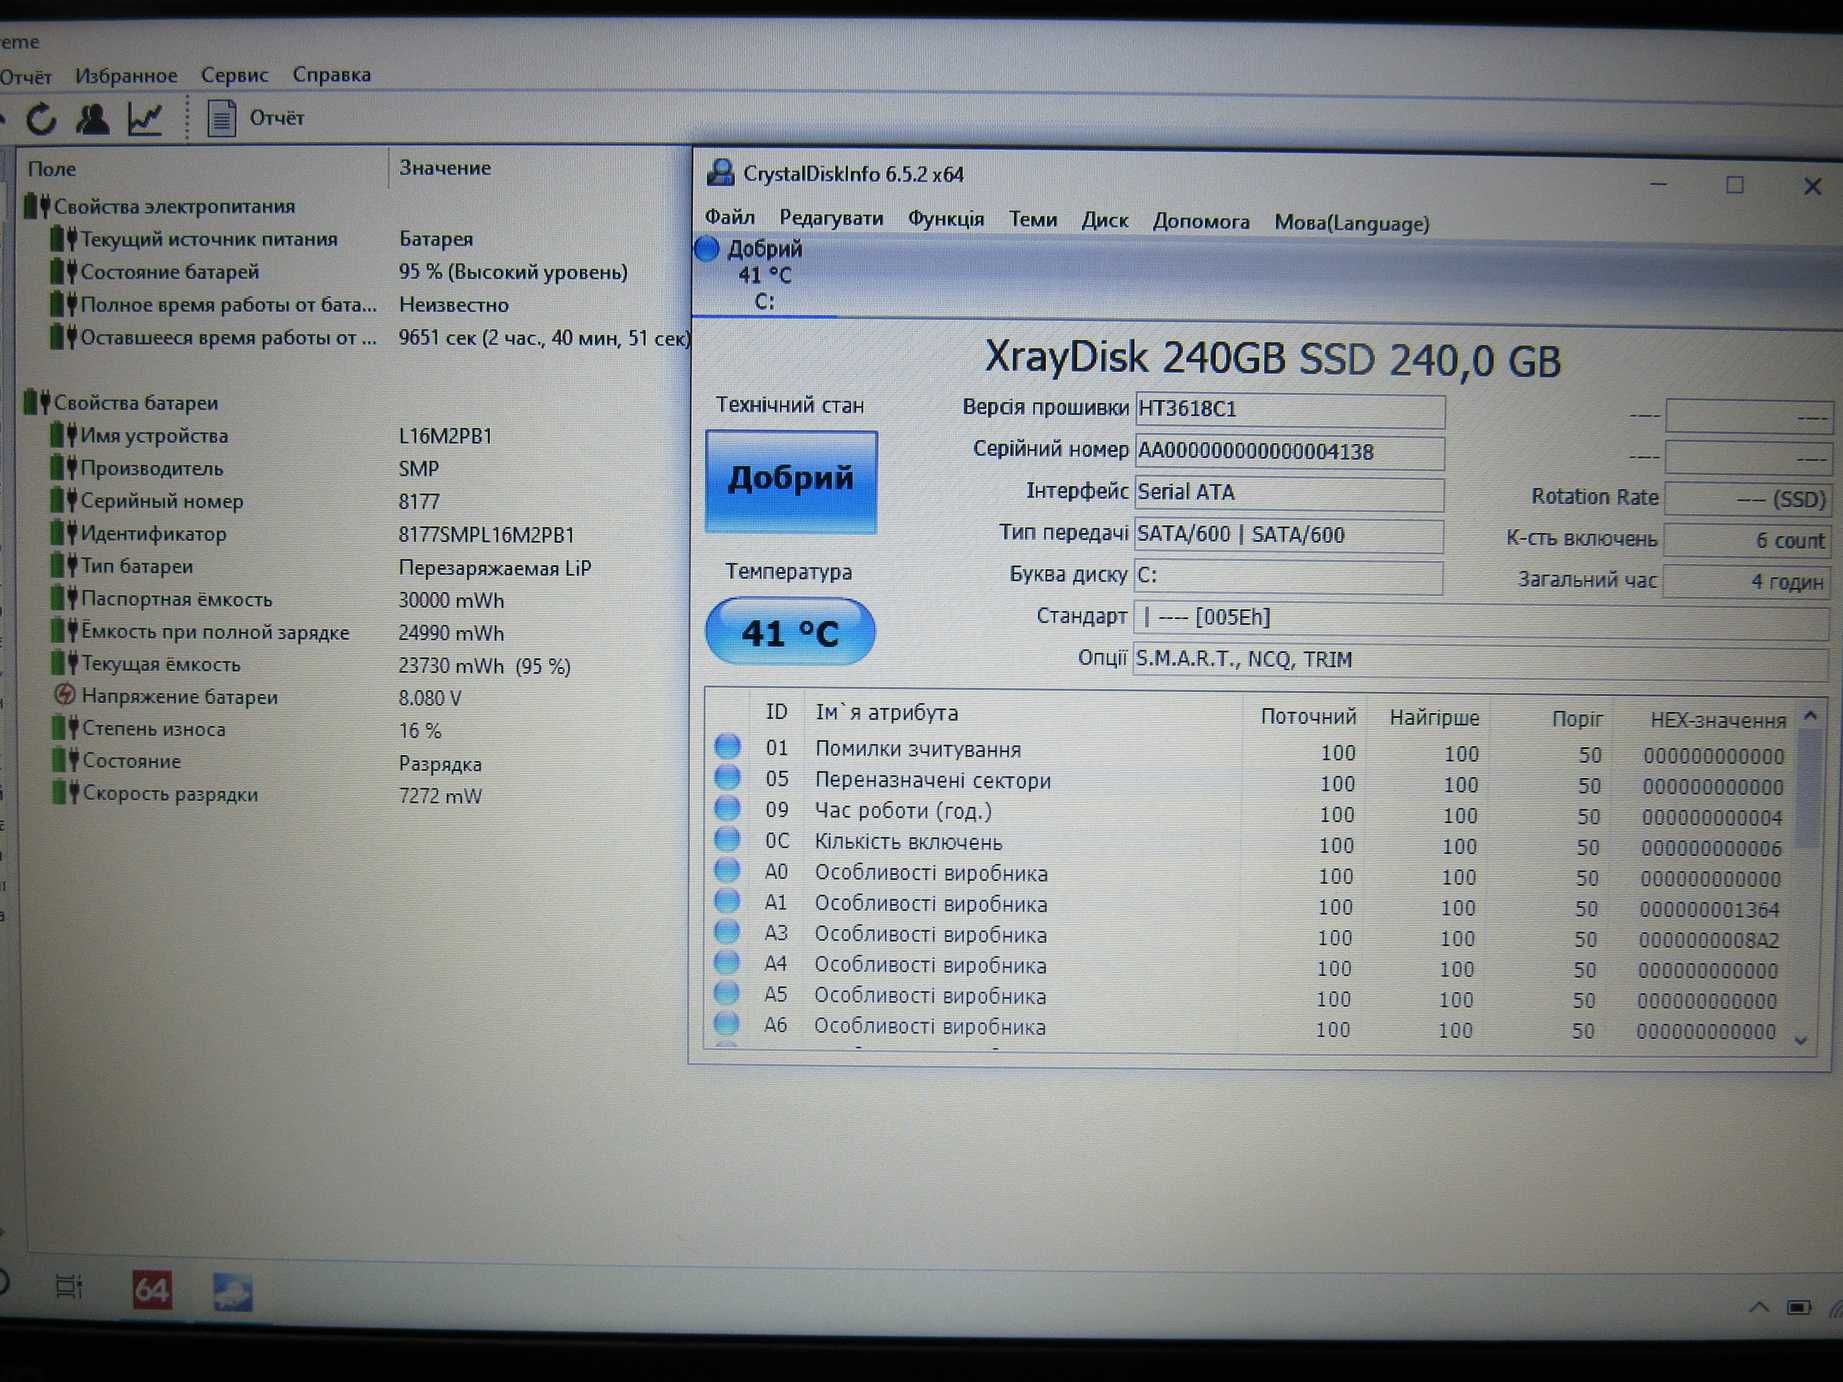
Task: Open the Сервис menu
Action: 234,75
